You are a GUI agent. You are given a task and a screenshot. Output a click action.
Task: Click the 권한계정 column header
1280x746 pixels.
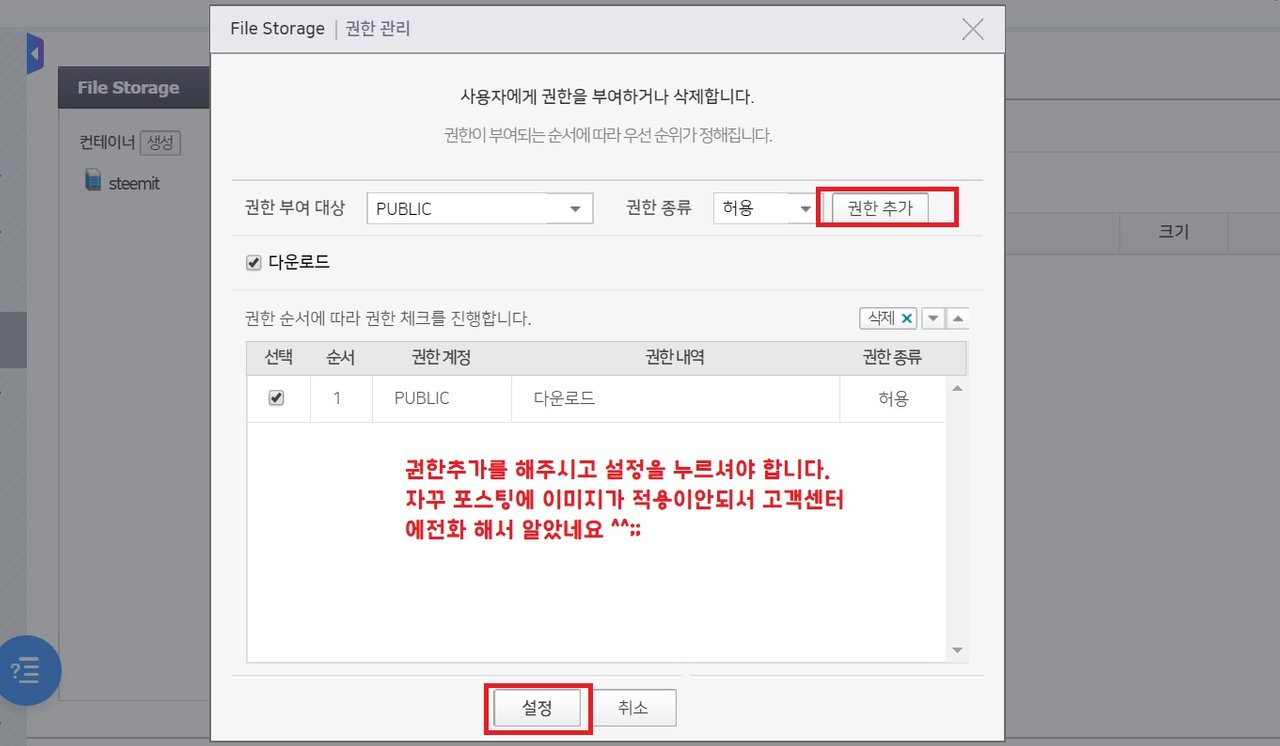(441, 358)
